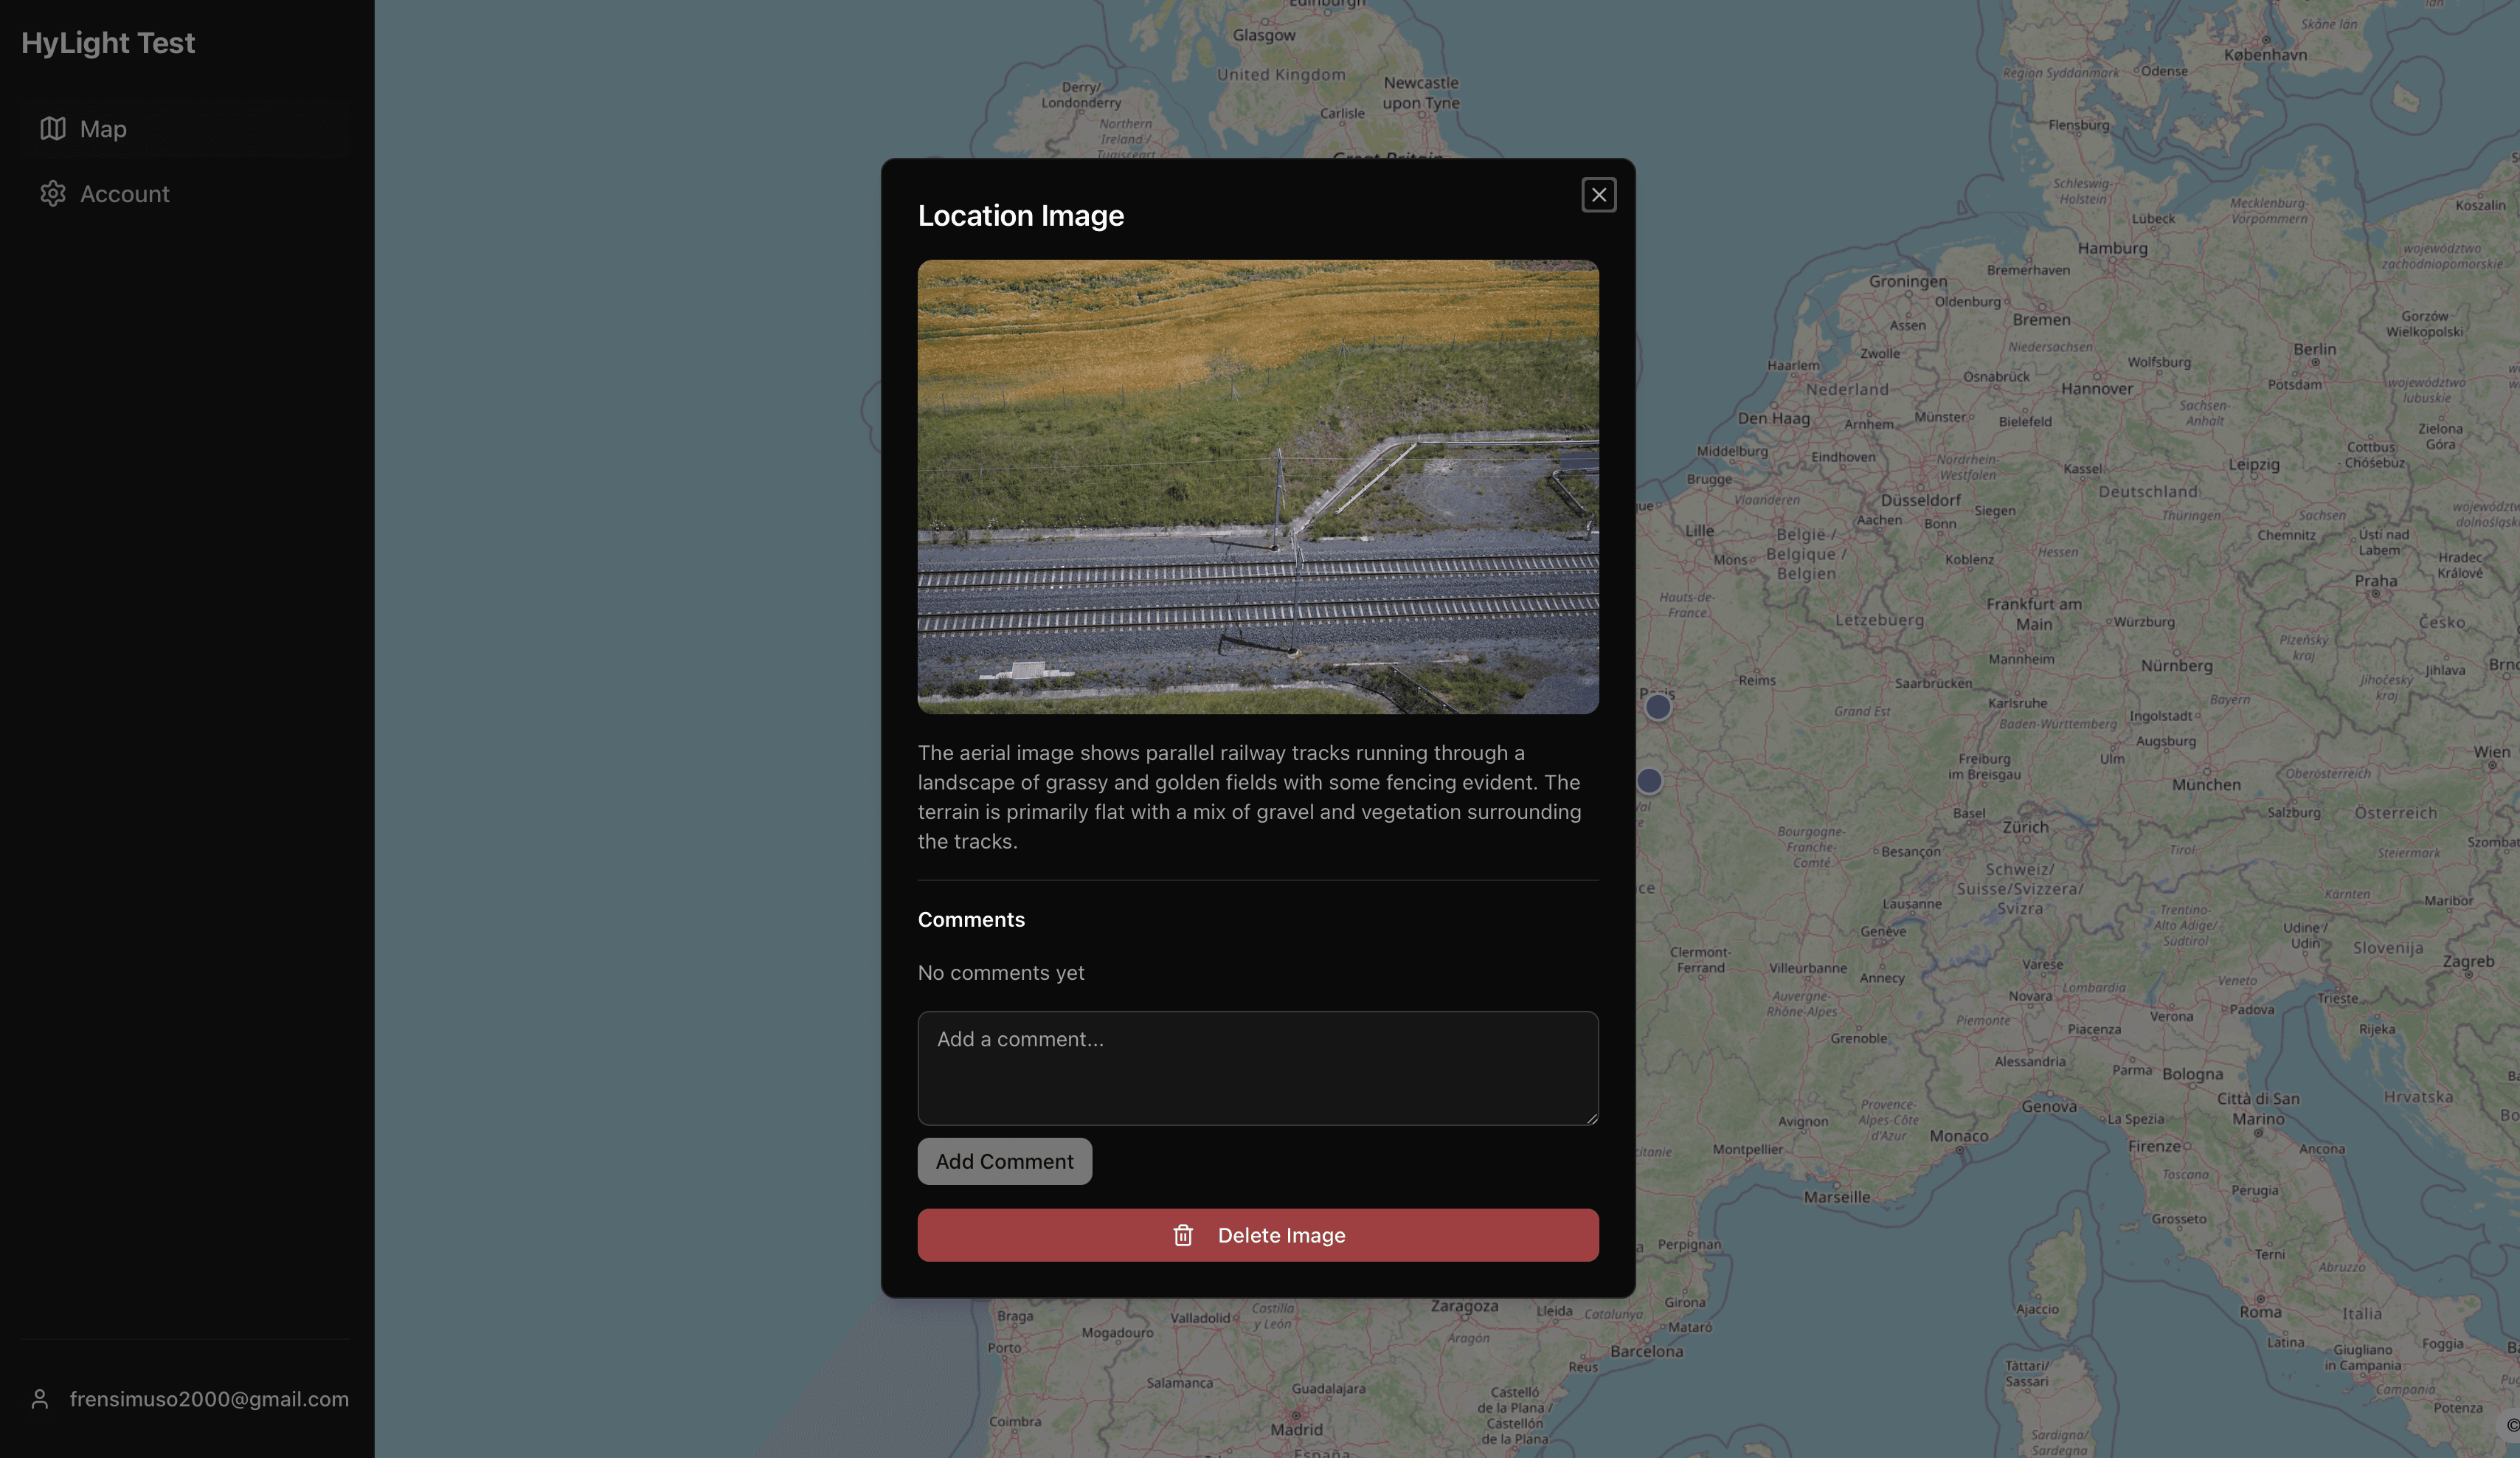Select the blue location marker near Paris

click(x=1659, y=707)
